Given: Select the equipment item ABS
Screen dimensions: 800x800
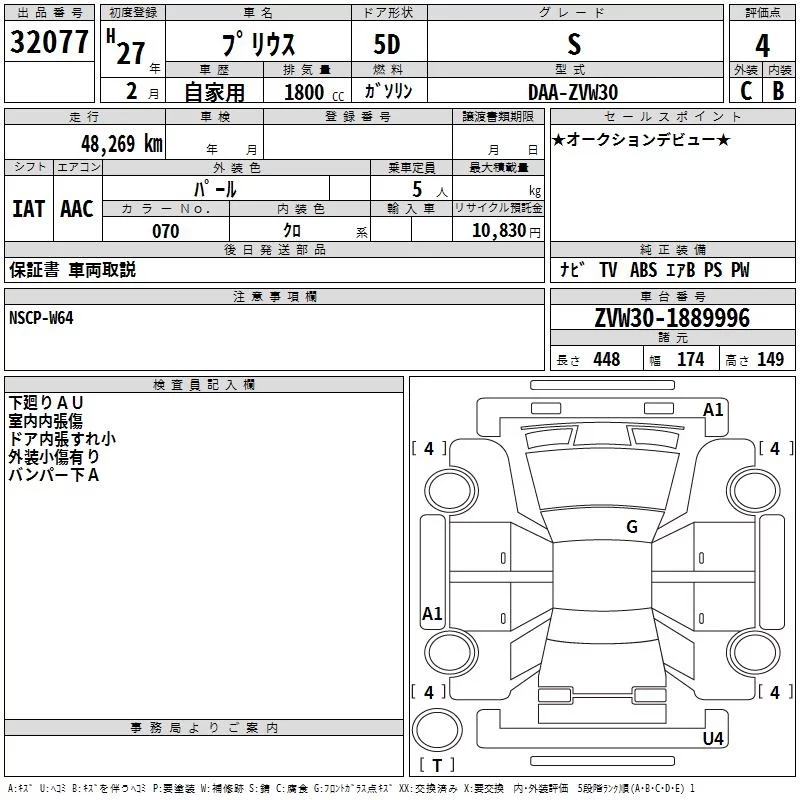Looking at the screenshot, I should (x=643, y=270).
